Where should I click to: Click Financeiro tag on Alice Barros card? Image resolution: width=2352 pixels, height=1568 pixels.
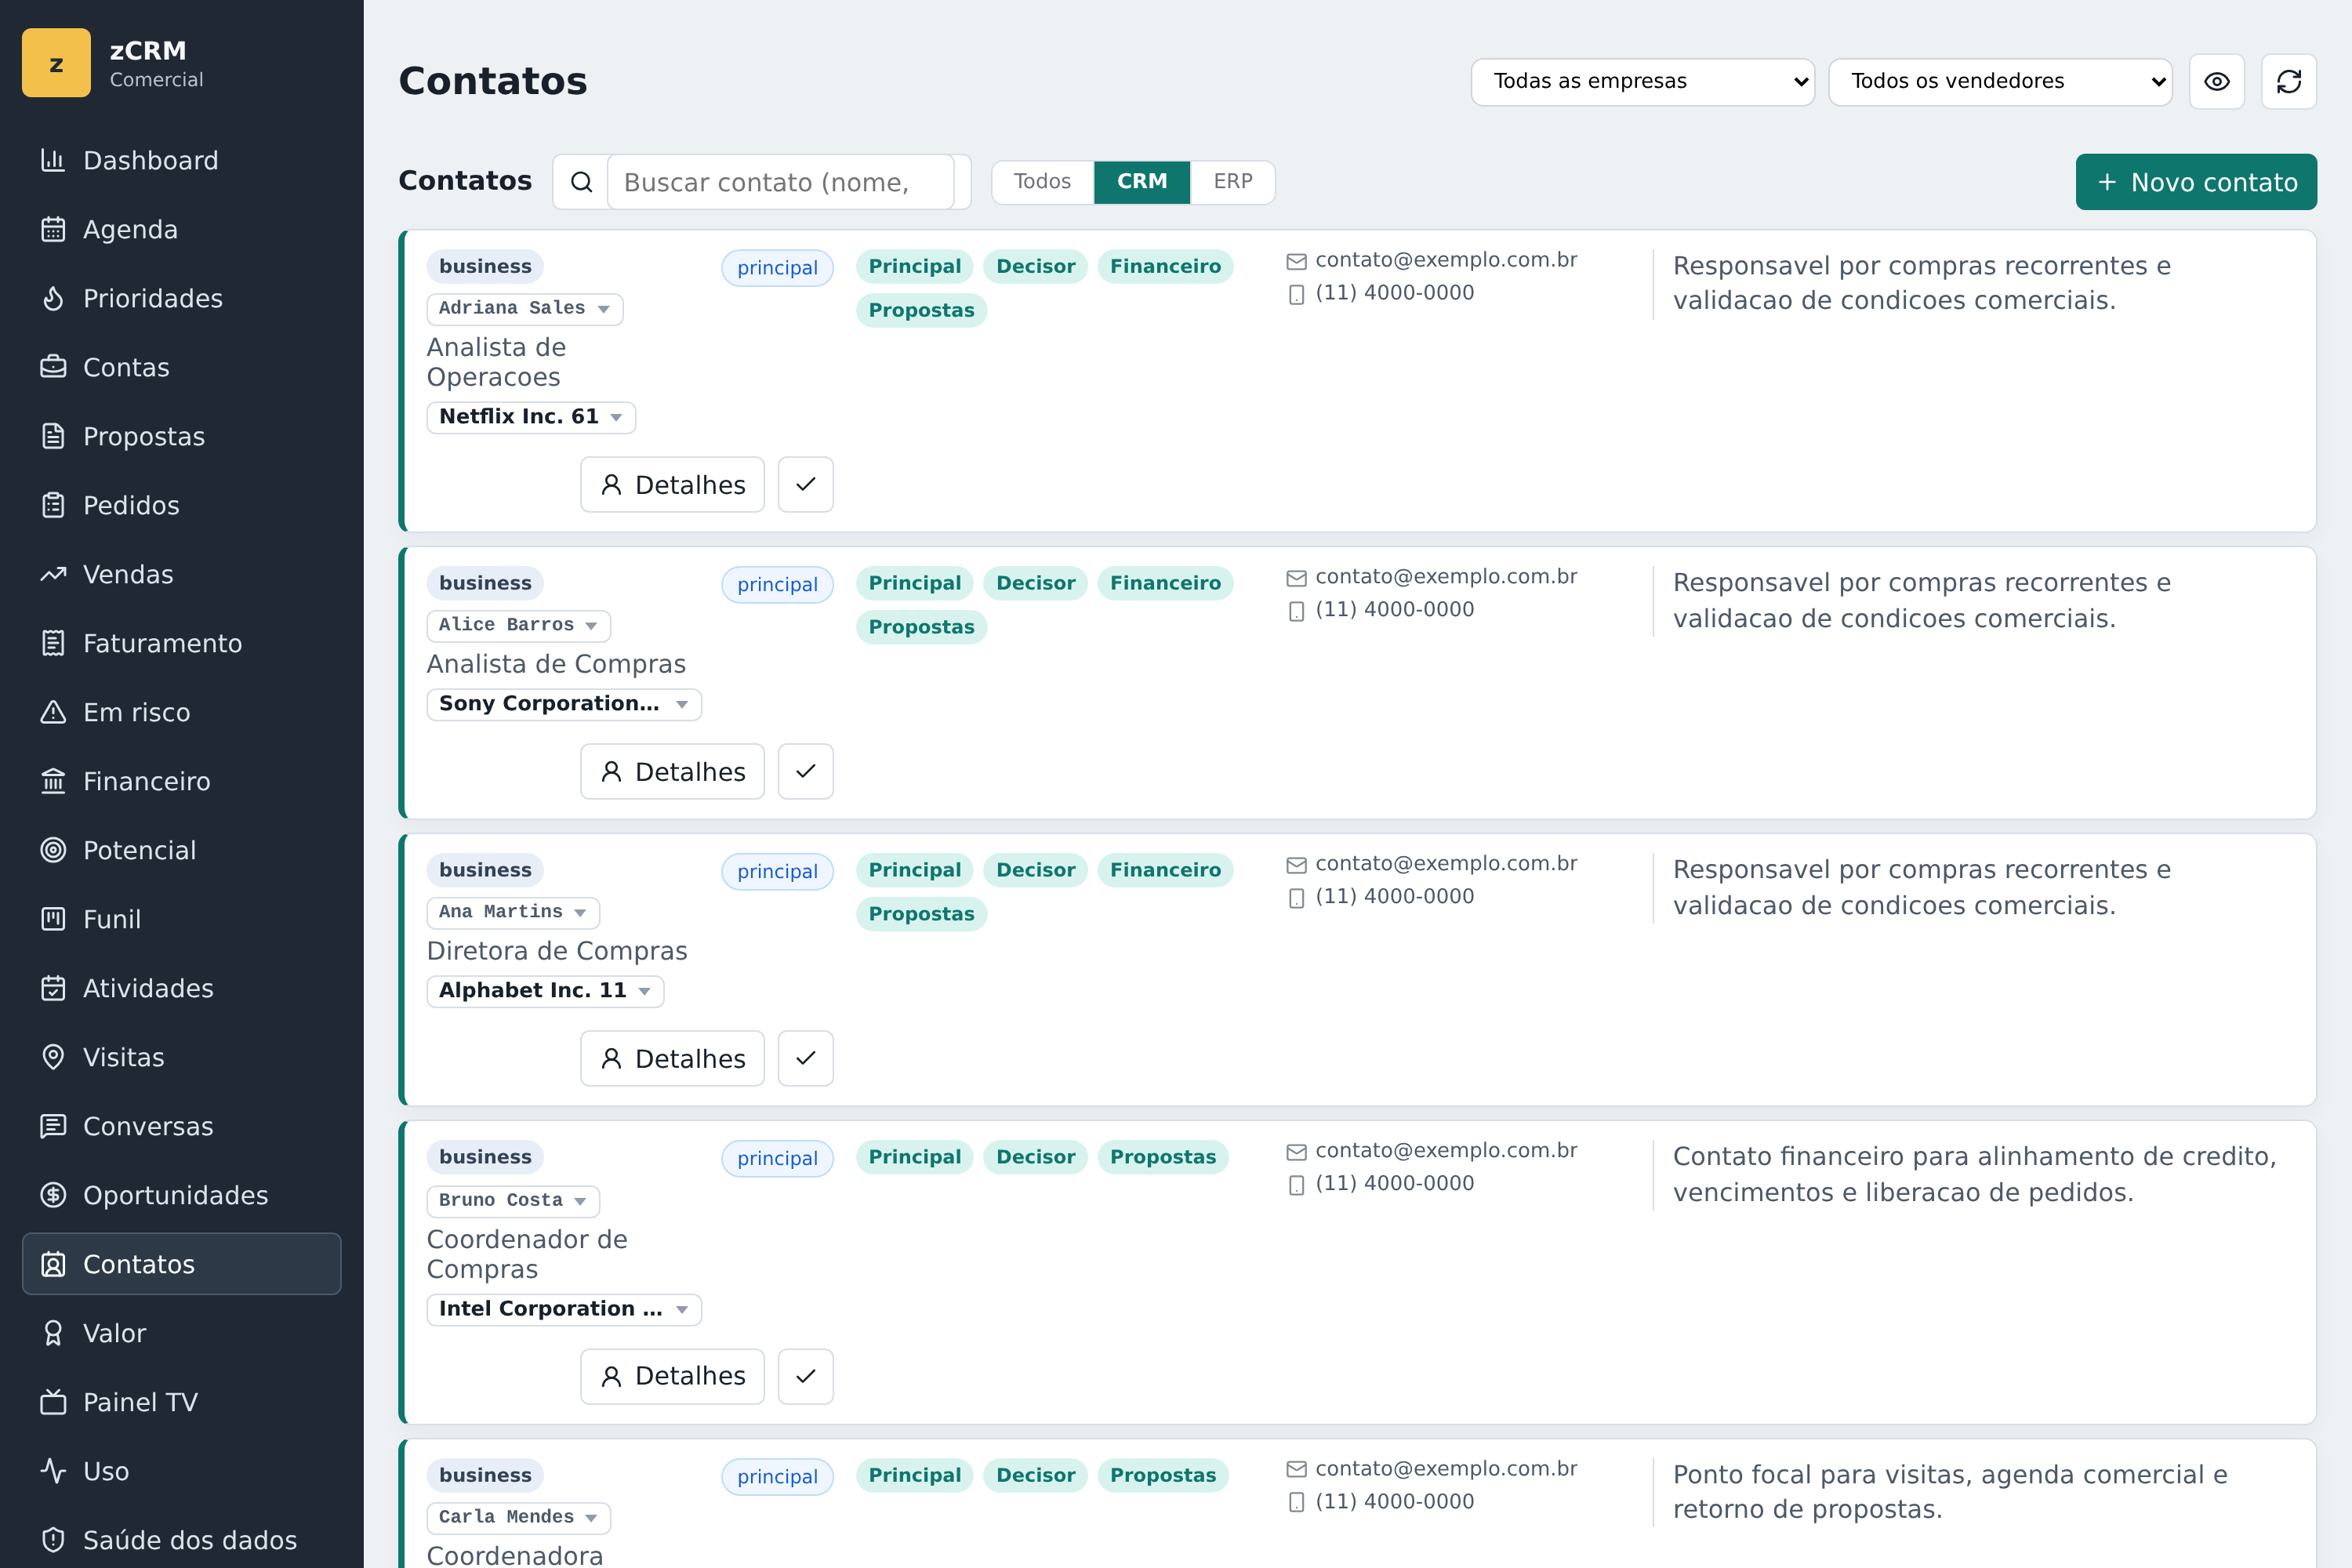[x=1165, y=583]
